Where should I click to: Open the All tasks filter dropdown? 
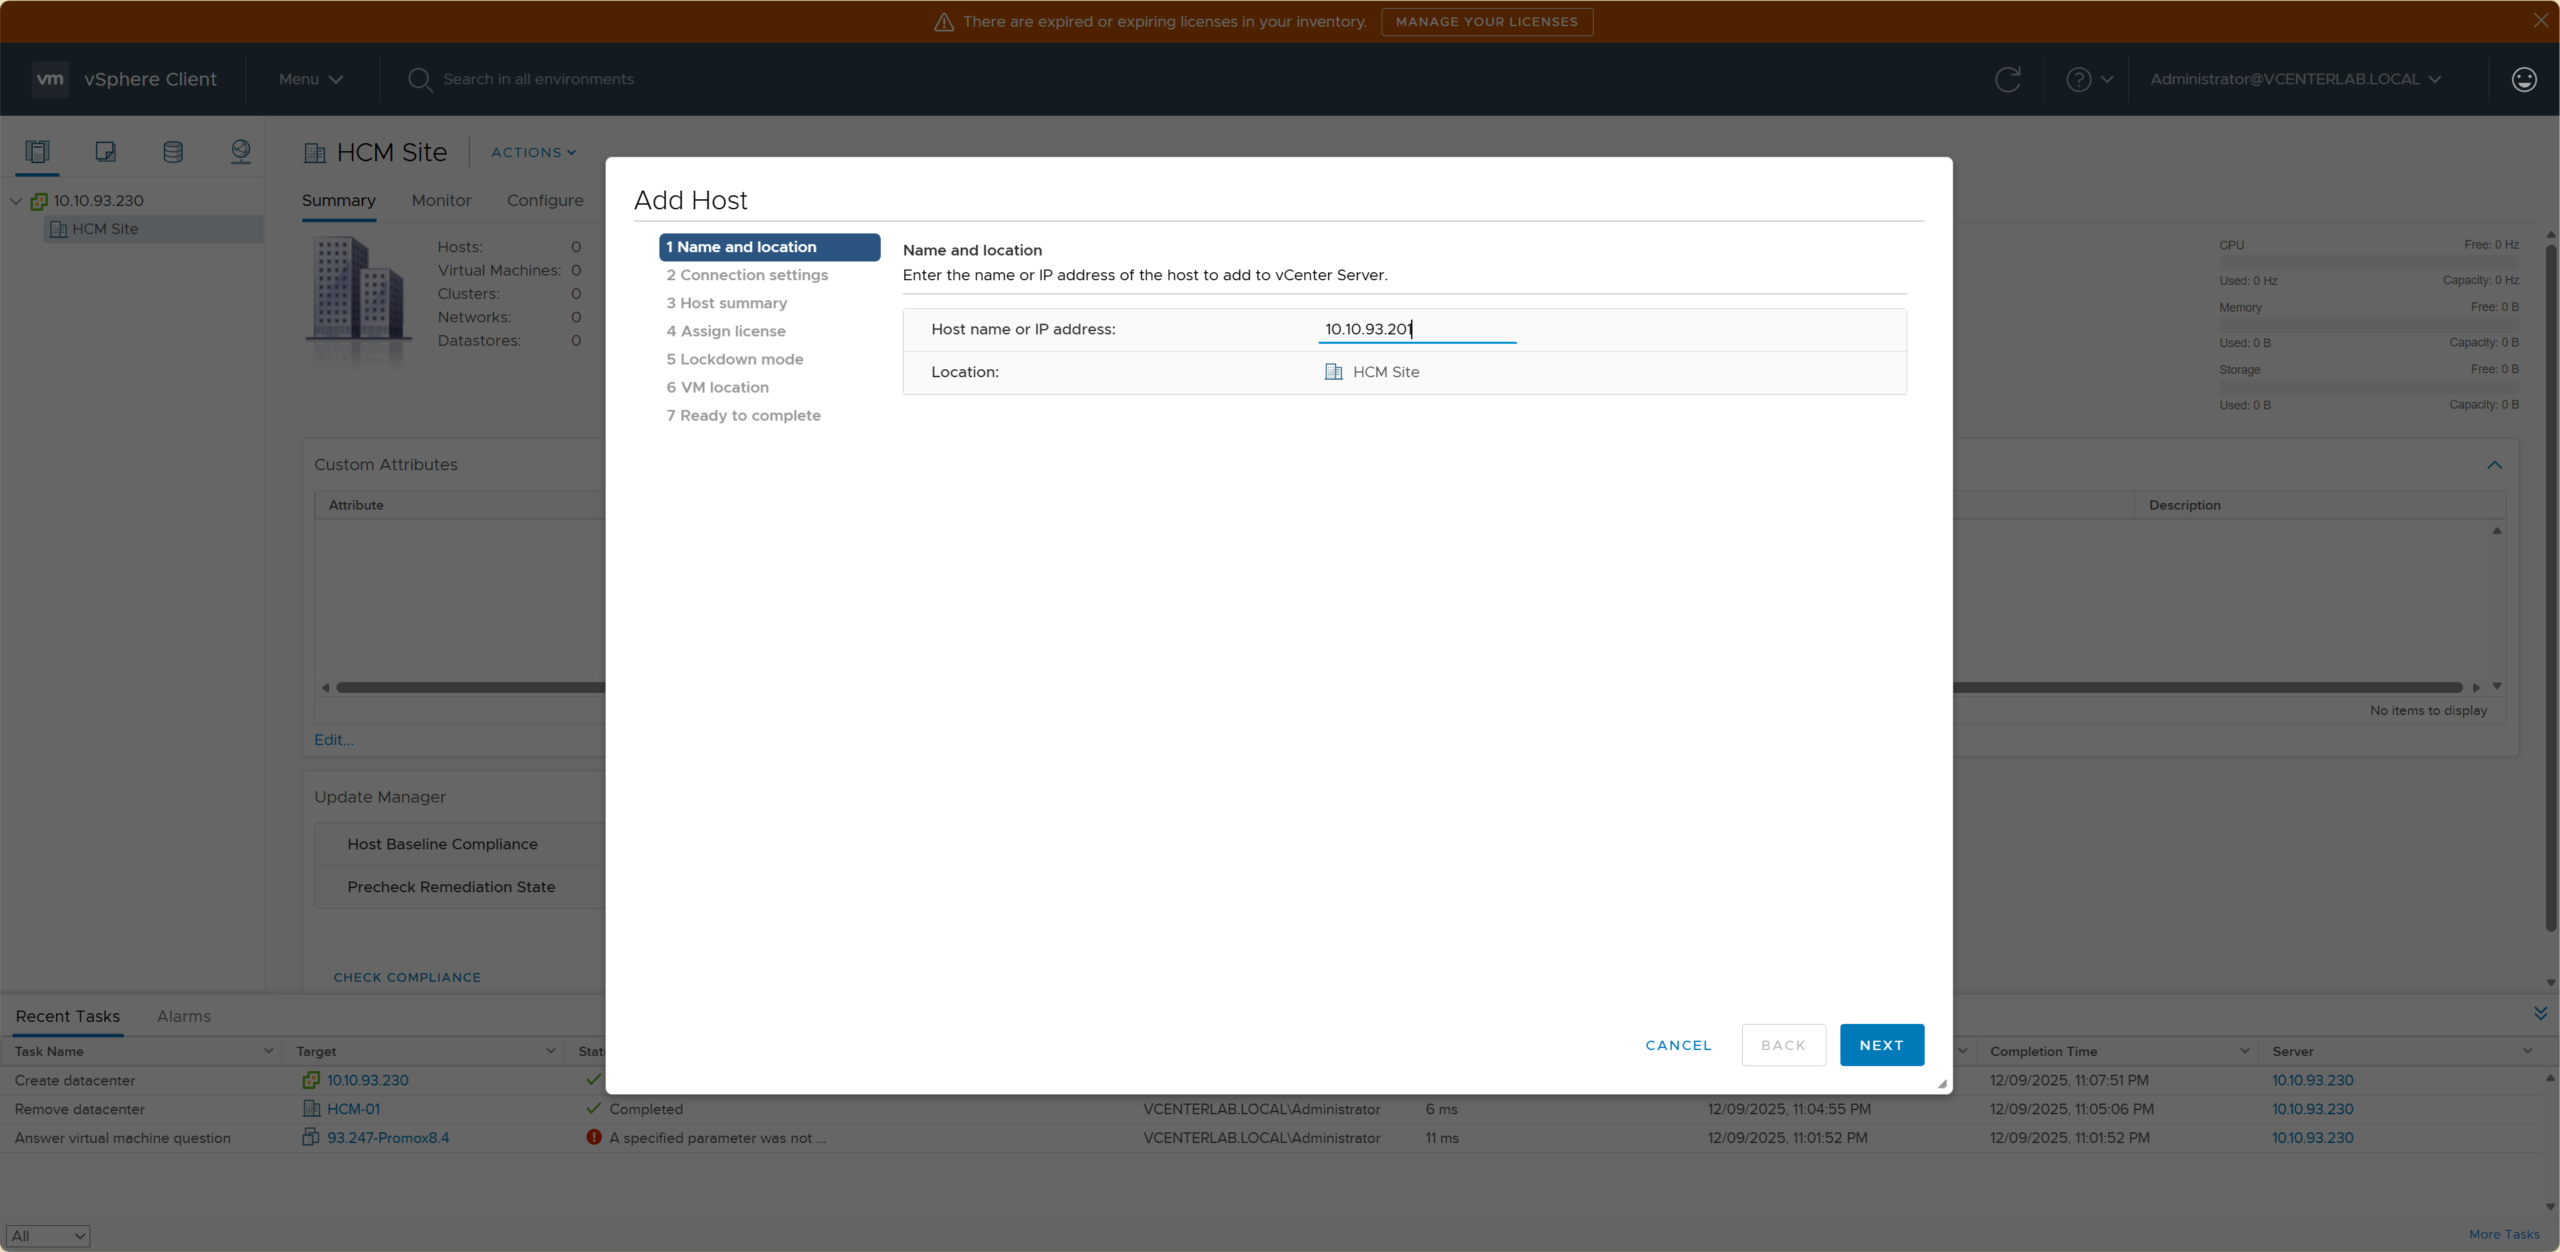48,1236
